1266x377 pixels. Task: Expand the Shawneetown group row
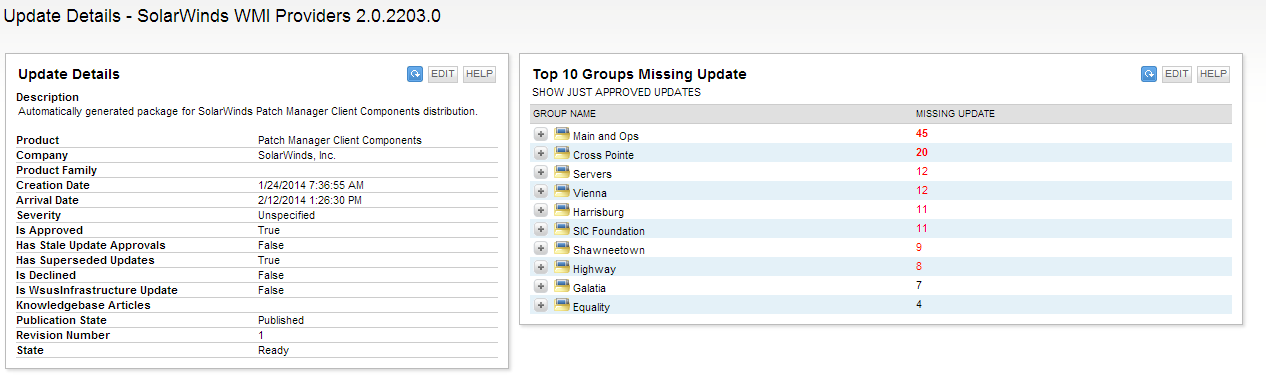[x=540, y=249]
